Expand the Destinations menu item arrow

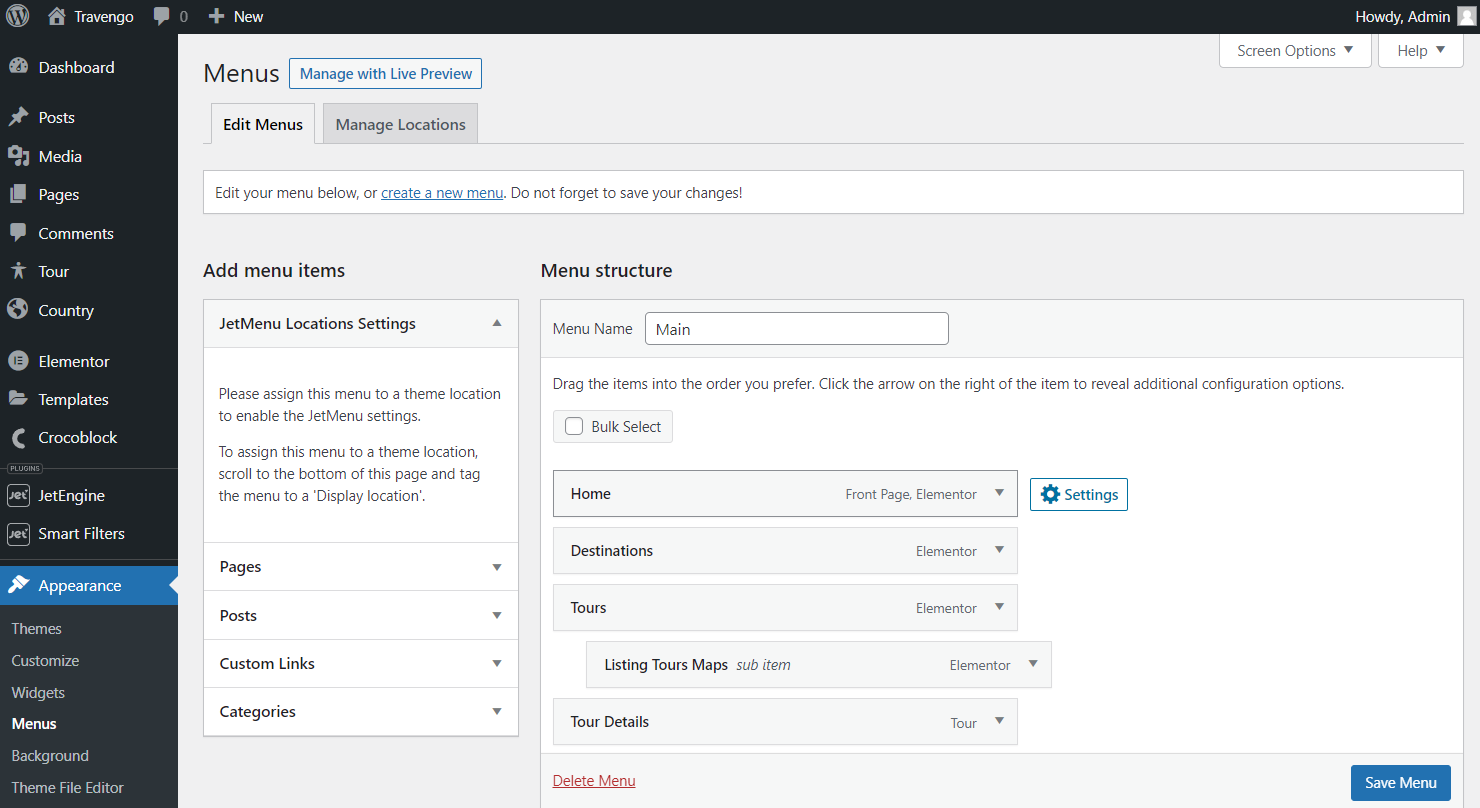tap(999, 550)
